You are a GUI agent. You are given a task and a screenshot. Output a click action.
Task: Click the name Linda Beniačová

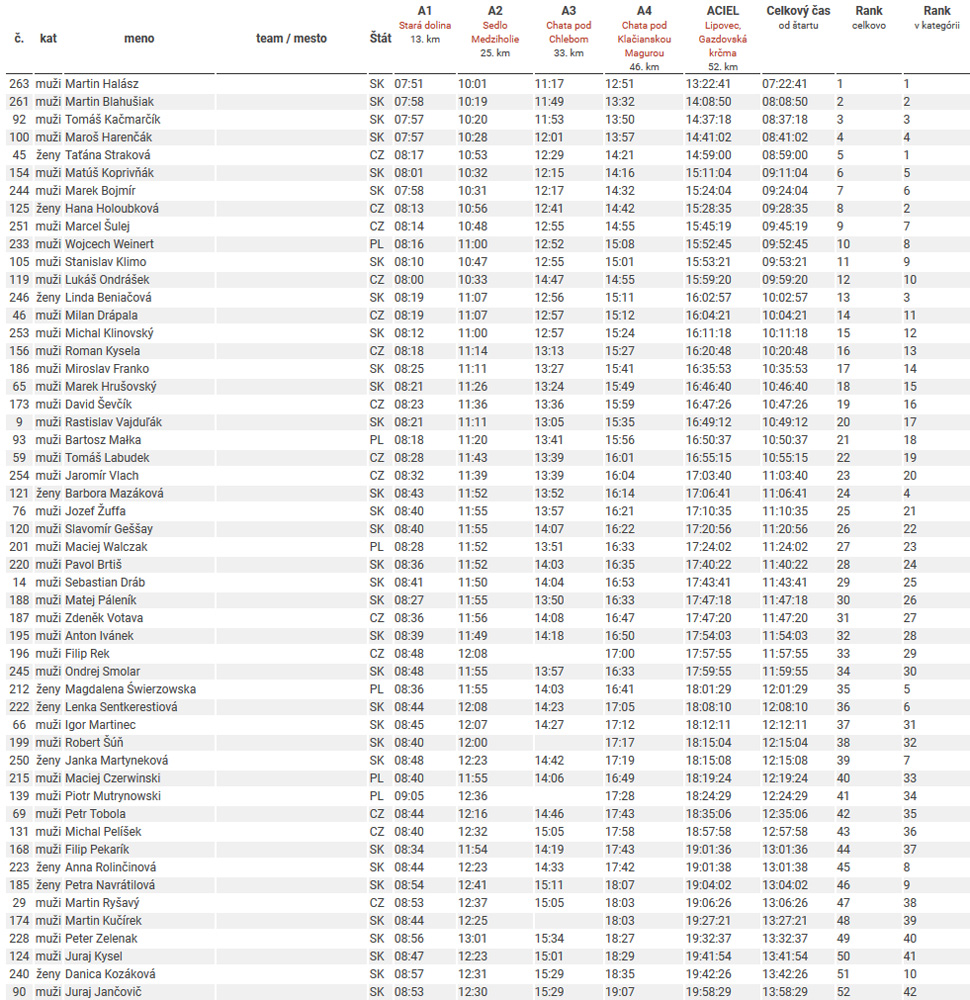pos(109,297)
